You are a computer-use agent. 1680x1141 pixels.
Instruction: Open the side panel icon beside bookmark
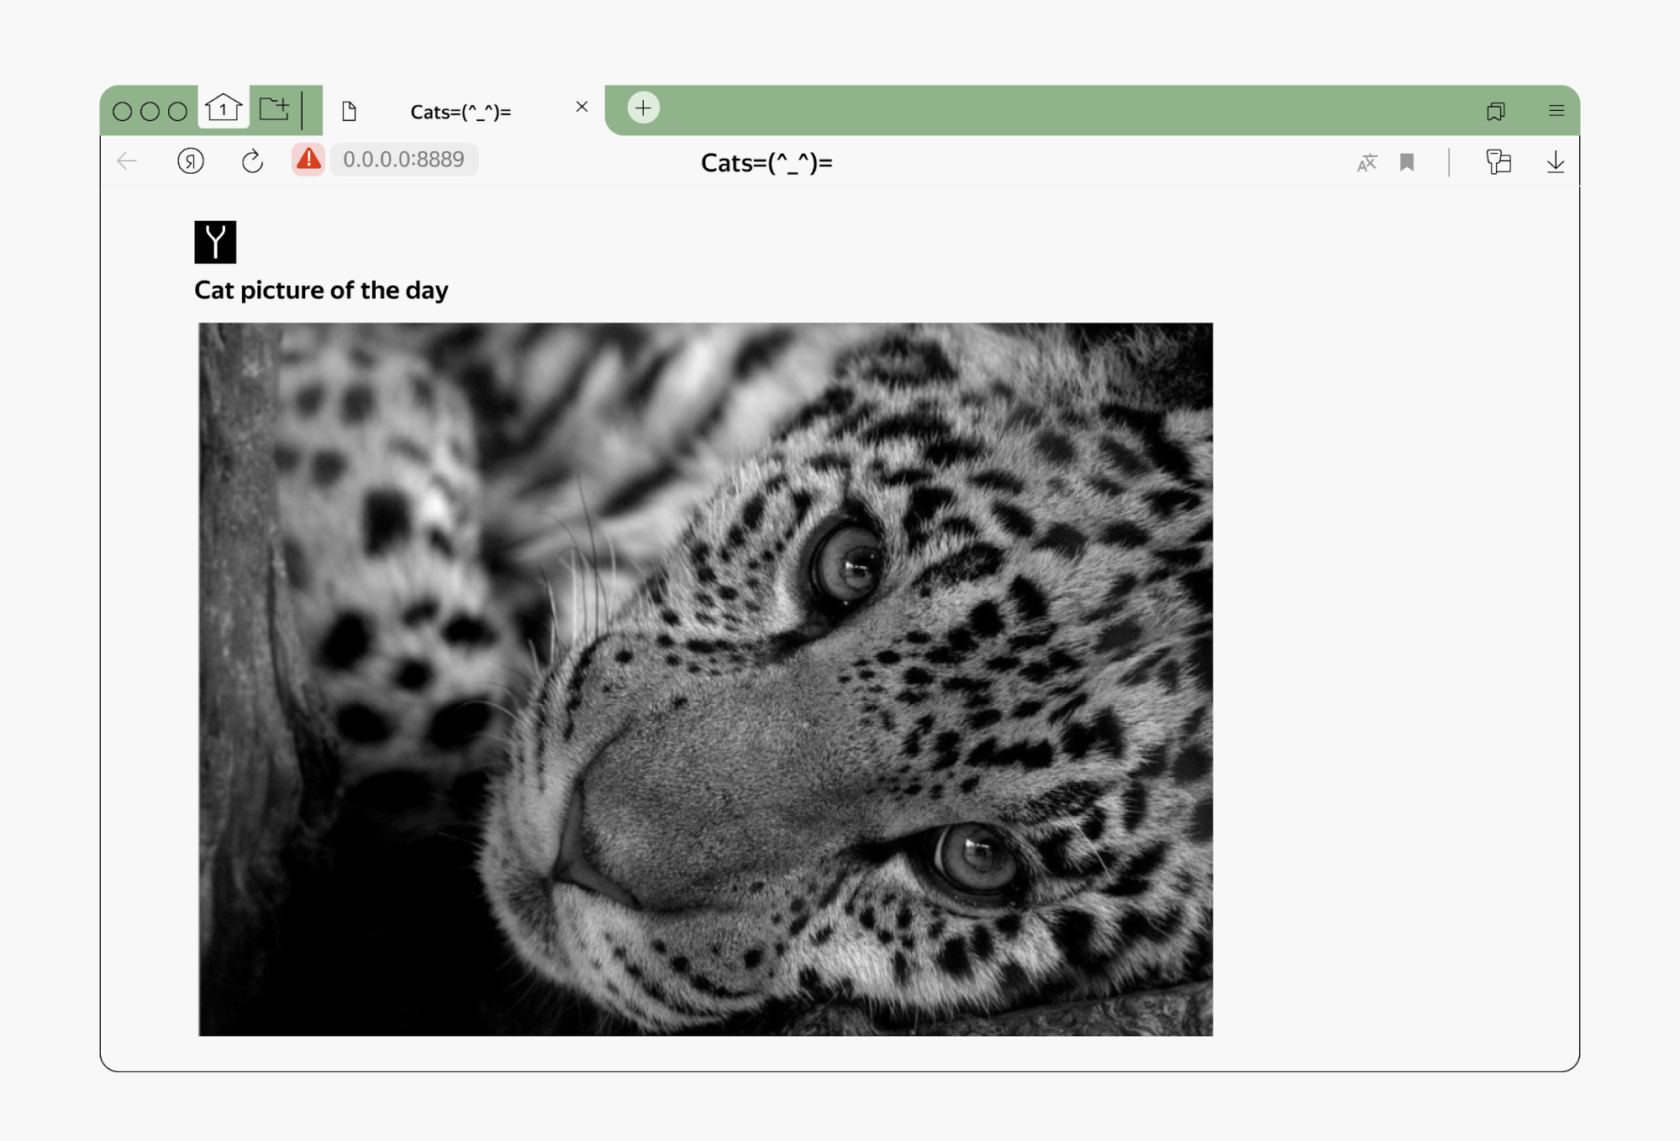1498,162
